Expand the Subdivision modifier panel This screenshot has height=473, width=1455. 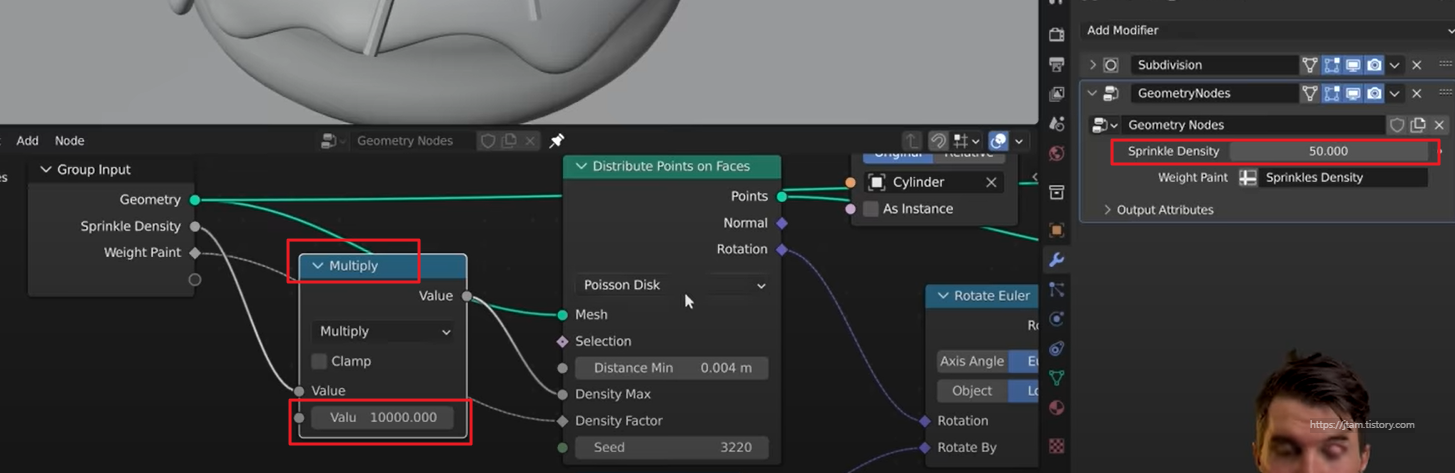coord(1092,65)
